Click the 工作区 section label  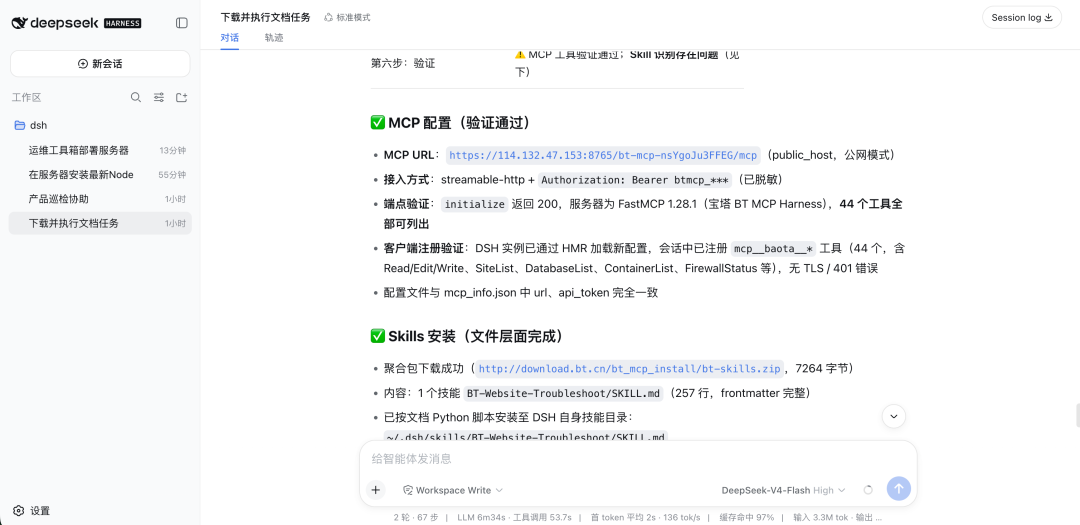[x=26, y=98]
